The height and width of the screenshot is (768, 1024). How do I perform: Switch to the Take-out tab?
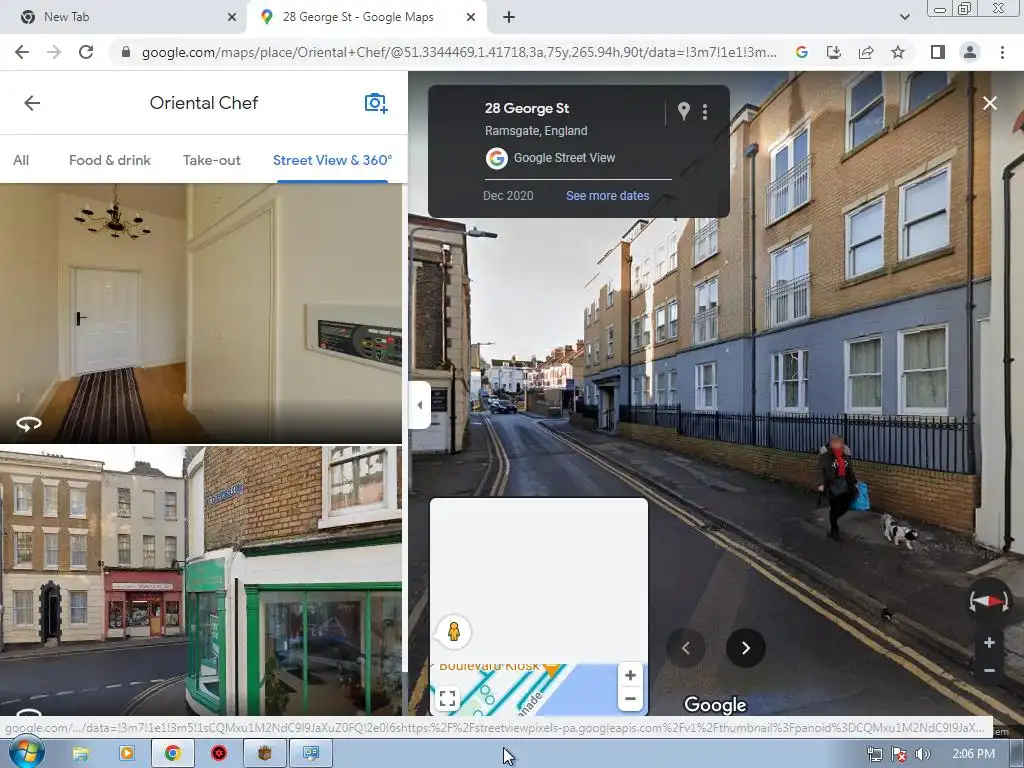point(212,160)
